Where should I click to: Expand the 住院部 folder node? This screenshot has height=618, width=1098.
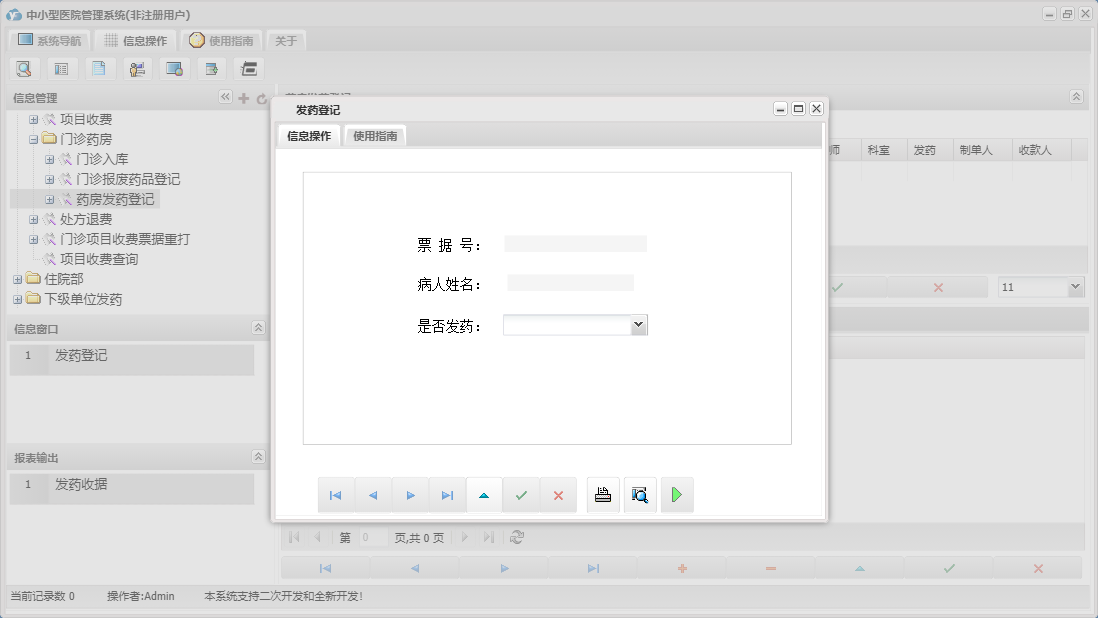pyautogui.click(x=16, y=279)
